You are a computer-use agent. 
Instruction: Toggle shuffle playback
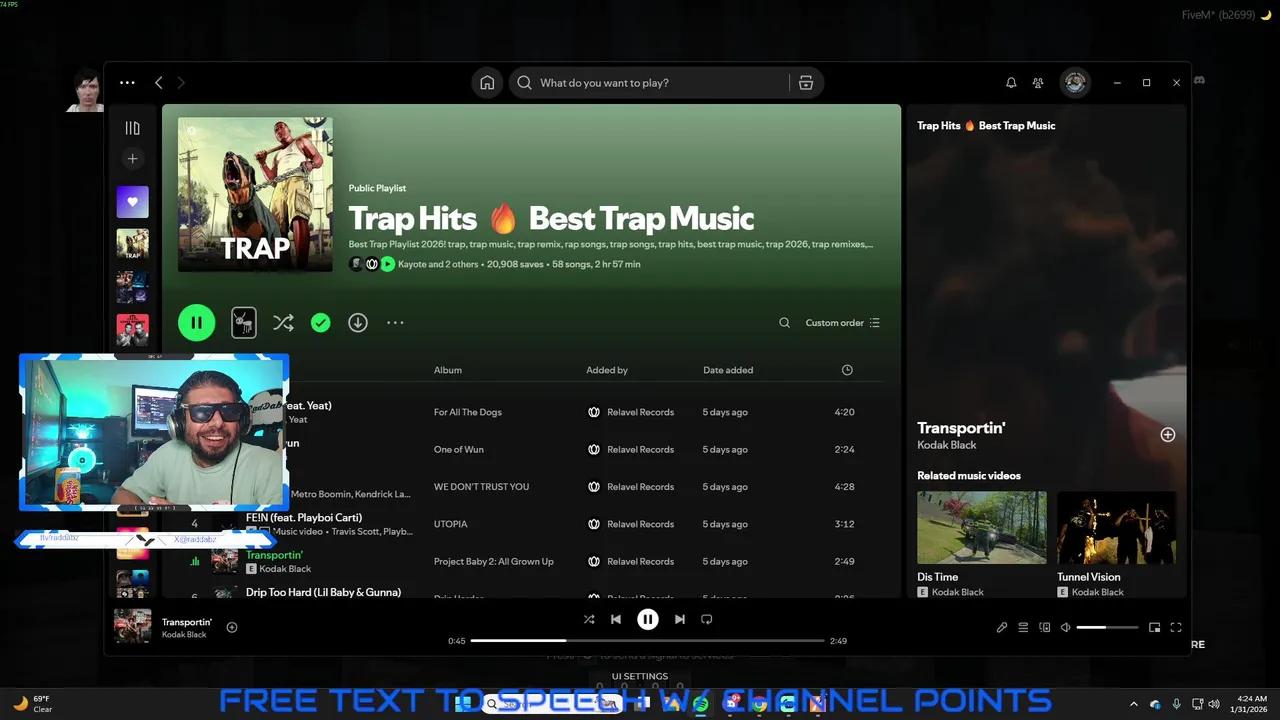589,619
